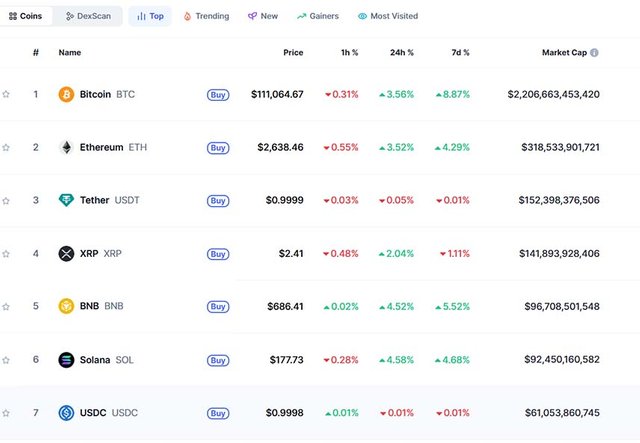Select the Gainers filter tab
Image resolution: width=640 pixels, height=443 pixels.
(318, 16)
